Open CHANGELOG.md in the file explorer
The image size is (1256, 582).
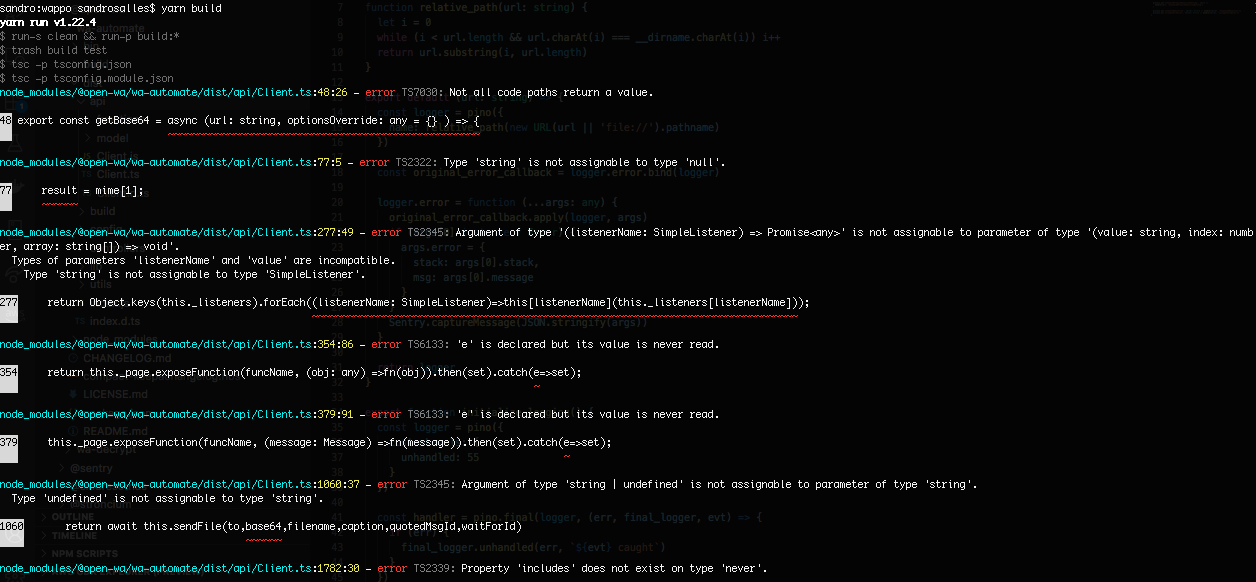pos(118,357)
